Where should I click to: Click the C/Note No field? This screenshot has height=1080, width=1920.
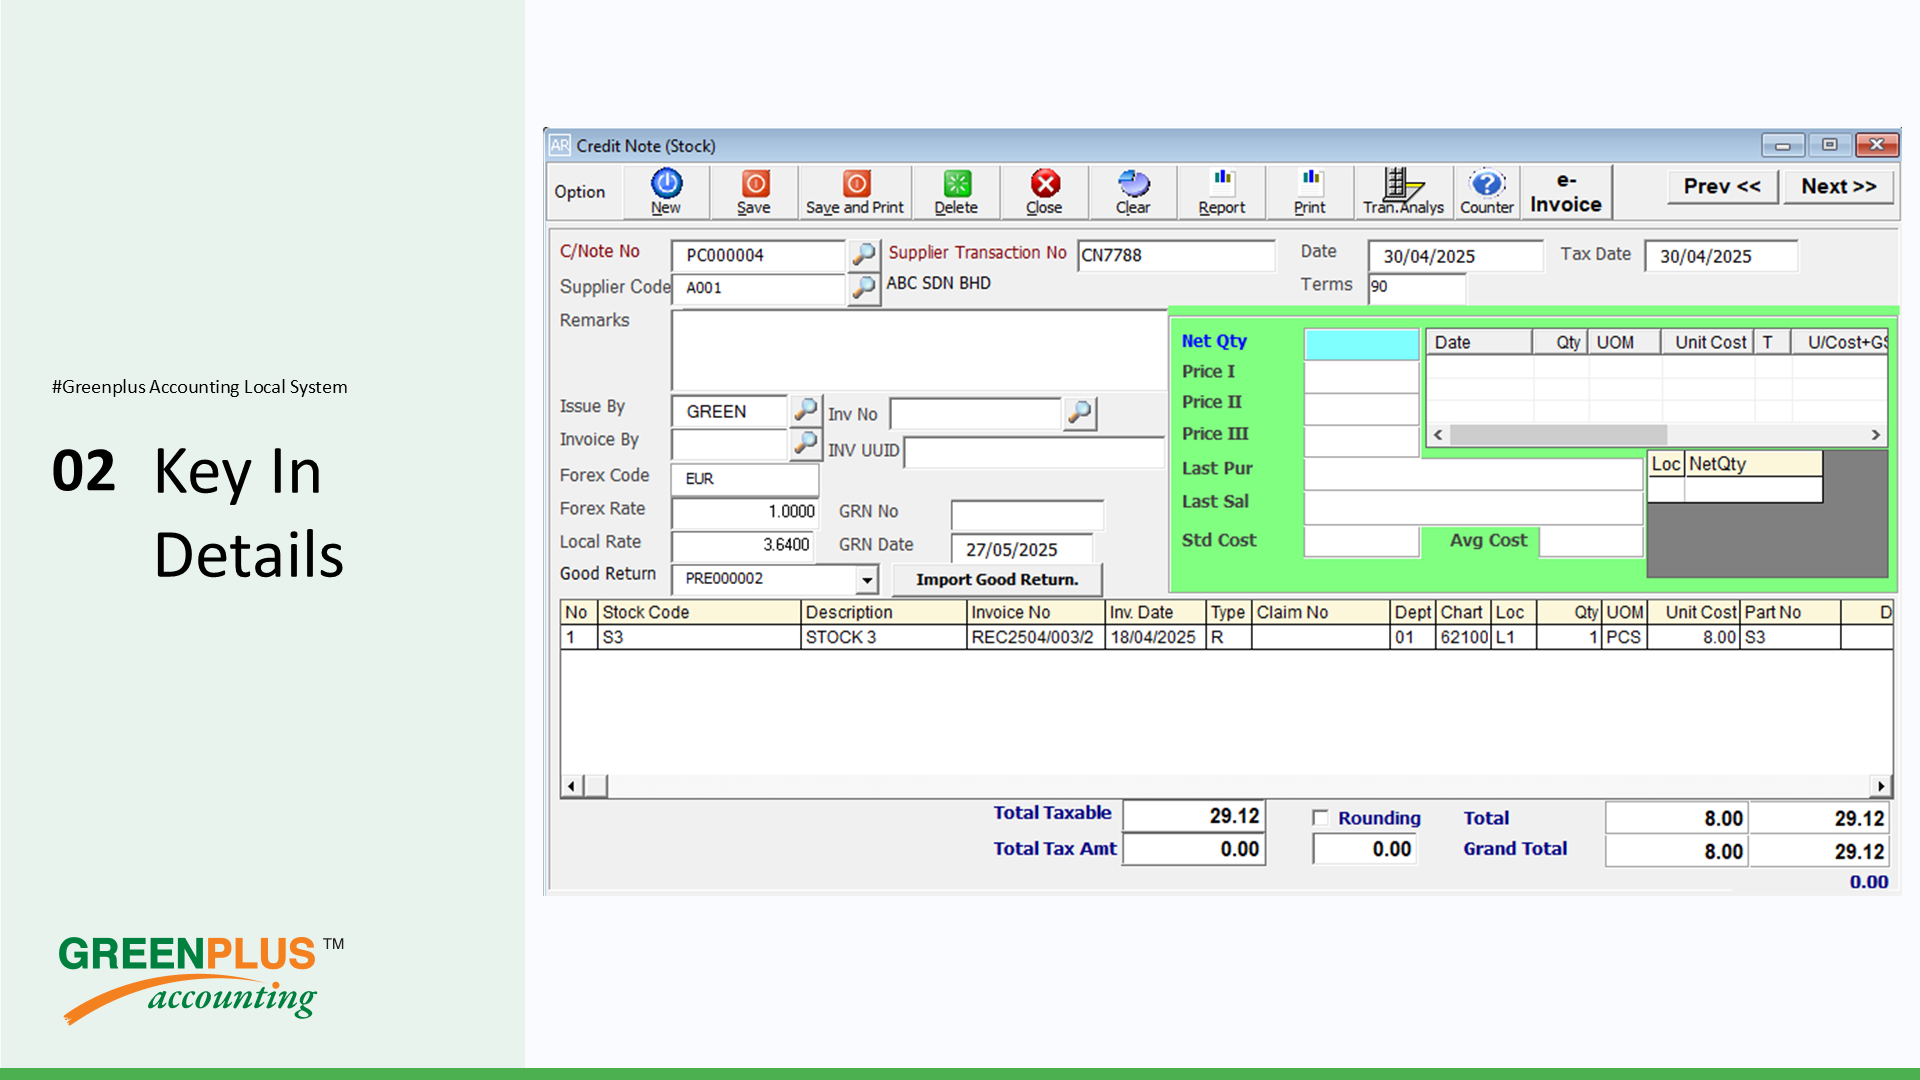[x=758, y=255]
